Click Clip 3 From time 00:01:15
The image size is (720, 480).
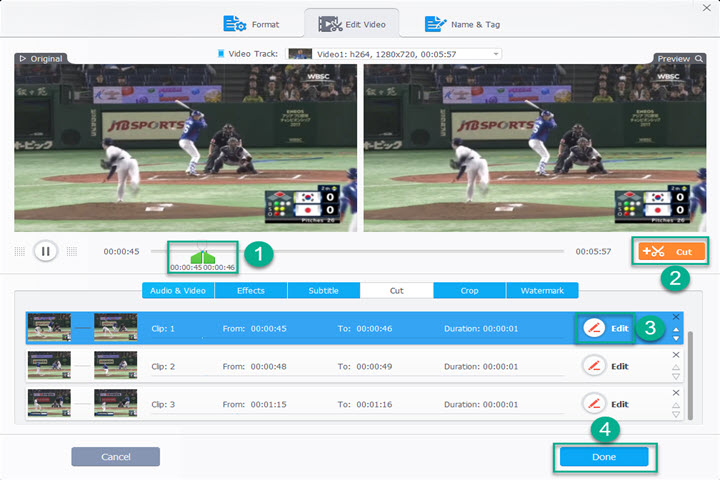269,404
